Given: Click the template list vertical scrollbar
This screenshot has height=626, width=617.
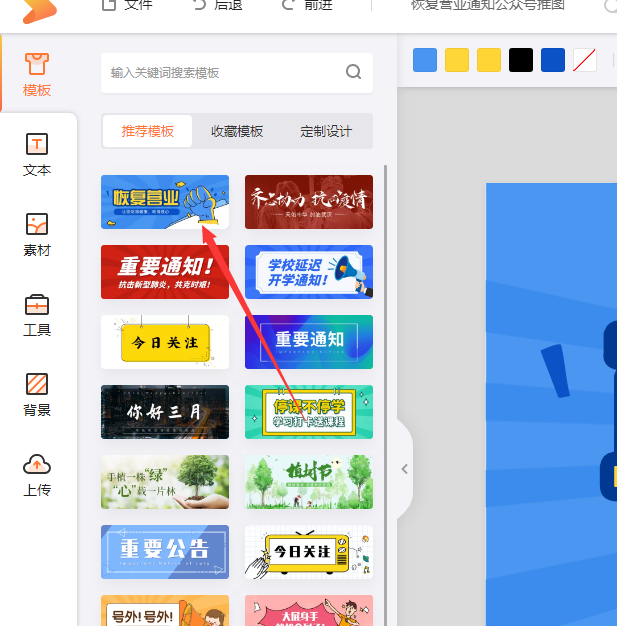Looking at the screenshot, I should 385,395.
